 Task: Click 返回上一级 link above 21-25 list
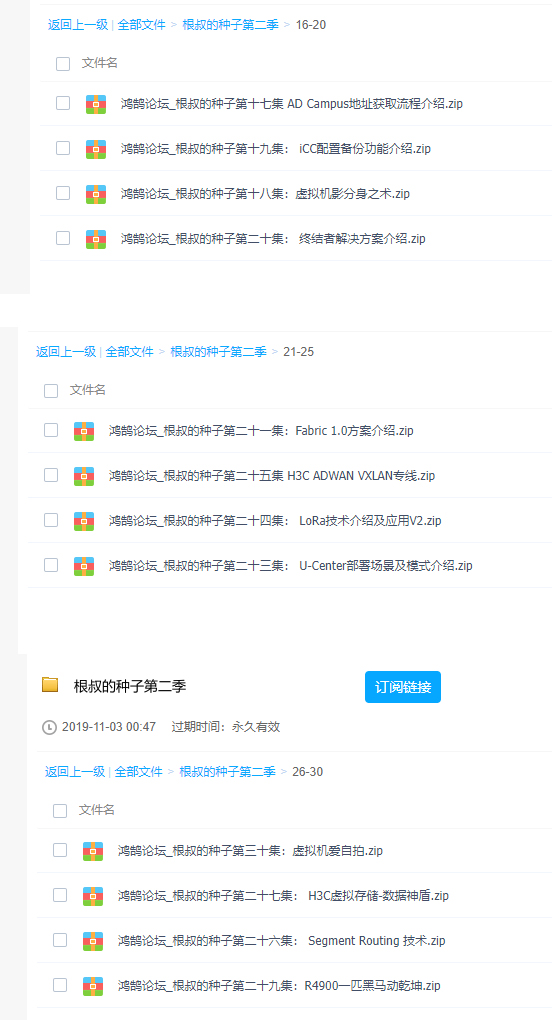[66, 352]
